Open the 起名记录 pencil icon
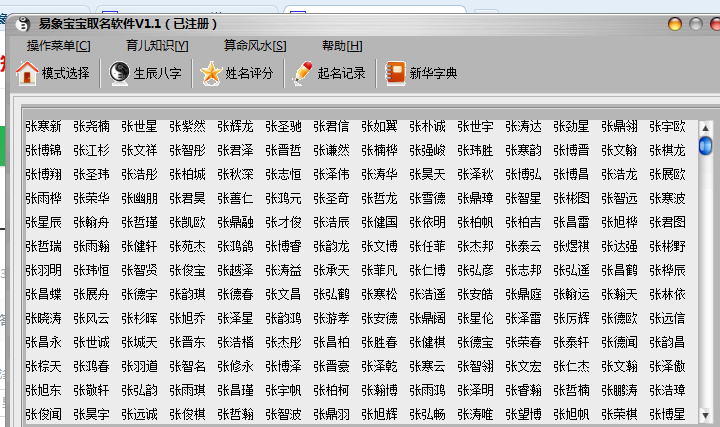The width and height of the screenshot is (720, 427). (303, 73)
